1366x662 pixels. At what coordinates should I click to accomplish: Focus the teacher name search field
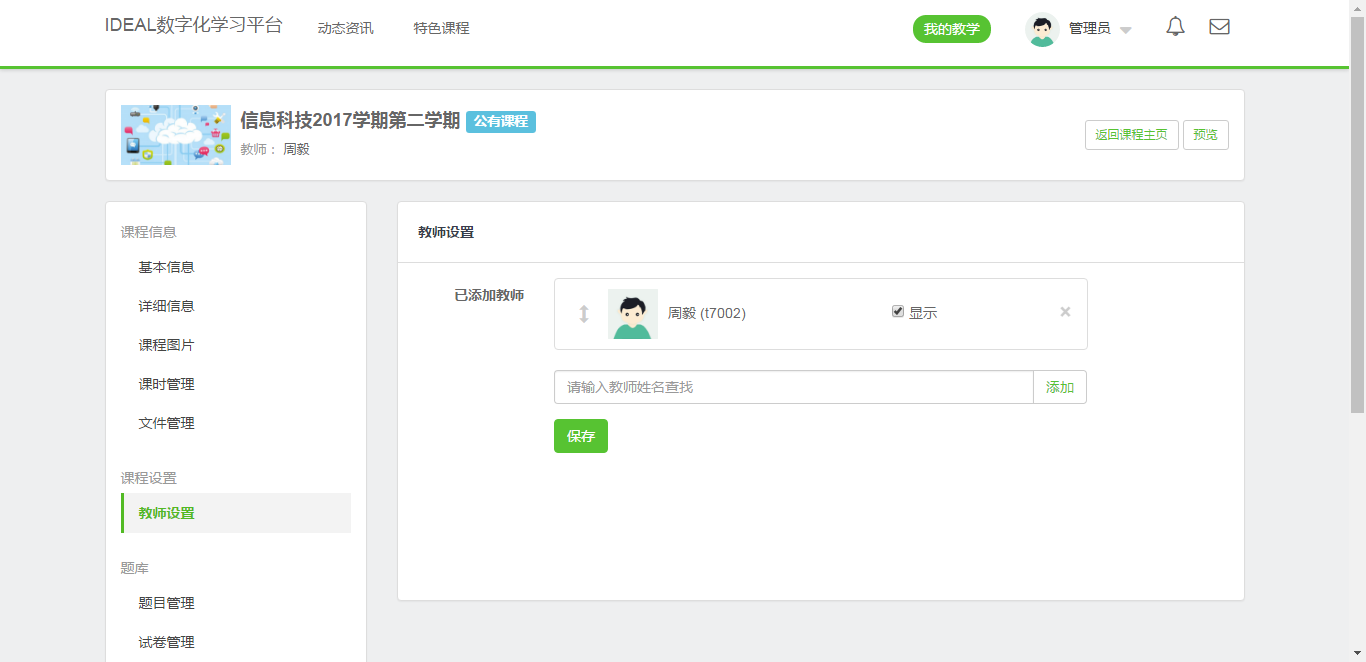(793, 387)
